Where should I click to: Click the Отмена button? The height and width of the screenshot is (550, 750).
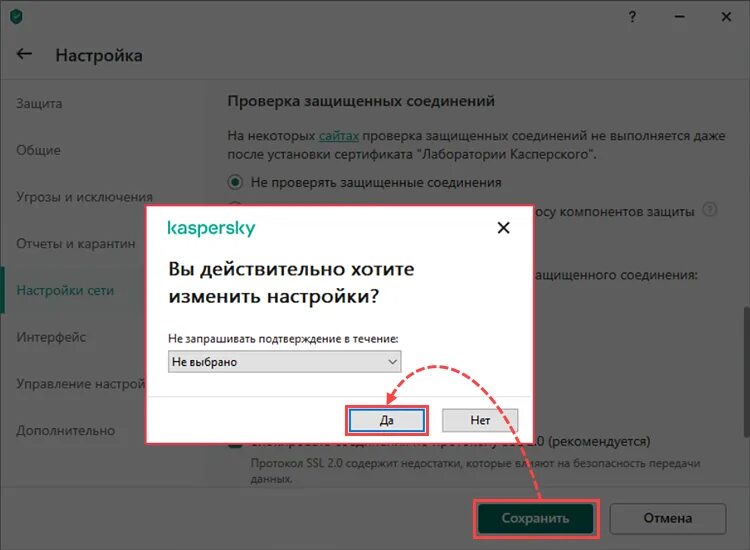668,518
